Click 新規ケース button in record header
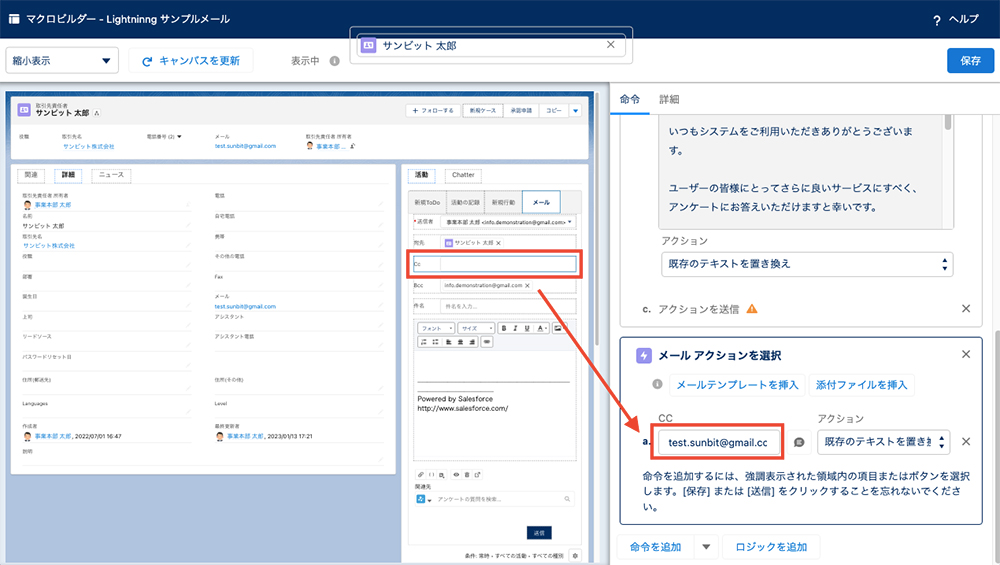The width and height of the screenshot is (1000, 565). click(482, 110)
